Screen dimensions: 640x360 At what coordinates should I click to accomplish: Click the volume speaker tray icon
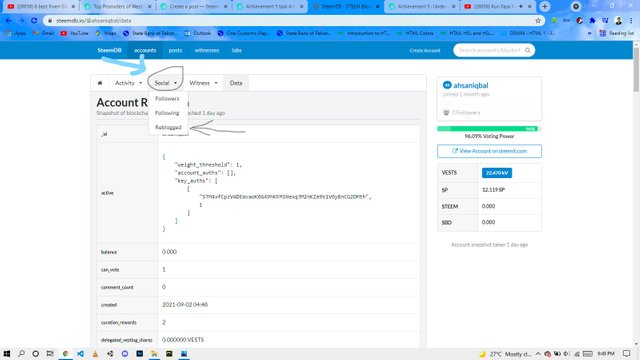point(567,353)
